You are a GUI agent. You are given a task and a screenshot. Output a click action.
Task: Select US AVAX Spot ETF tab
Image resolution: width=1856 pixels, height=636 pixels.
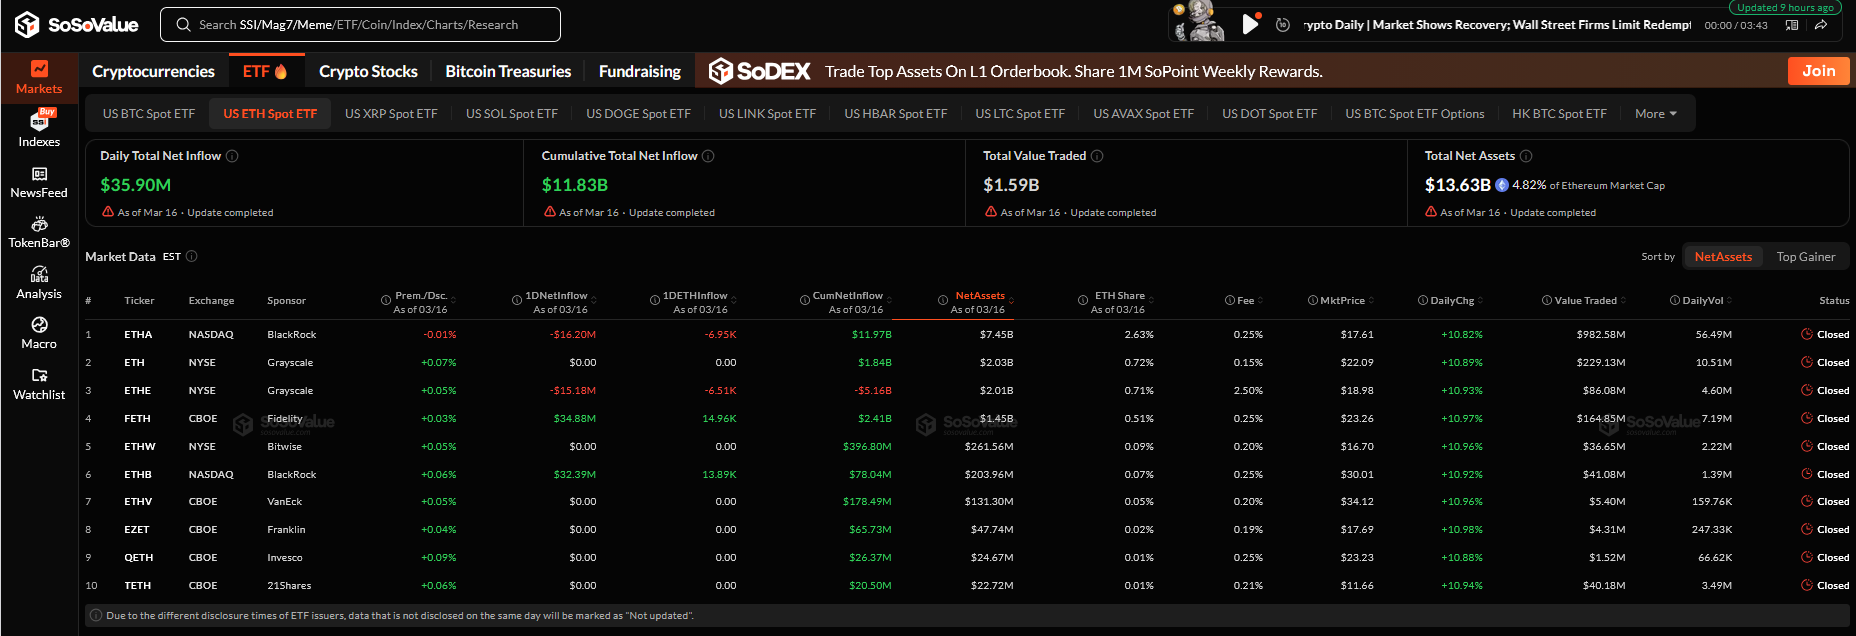(x=1143, y=114)
